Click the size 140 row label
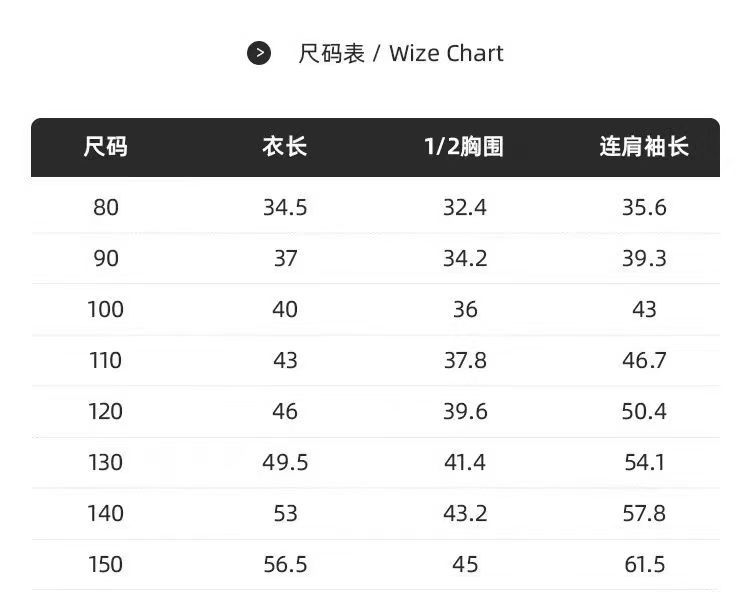Viewport: 750px width, 608px height. tap(105, 514)
